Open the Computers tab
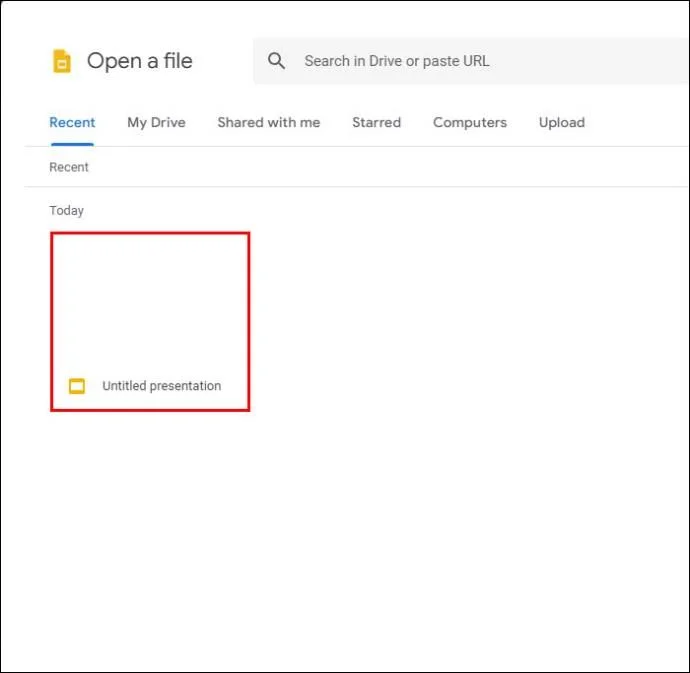The image size is (690, 673). coord(470,122)
